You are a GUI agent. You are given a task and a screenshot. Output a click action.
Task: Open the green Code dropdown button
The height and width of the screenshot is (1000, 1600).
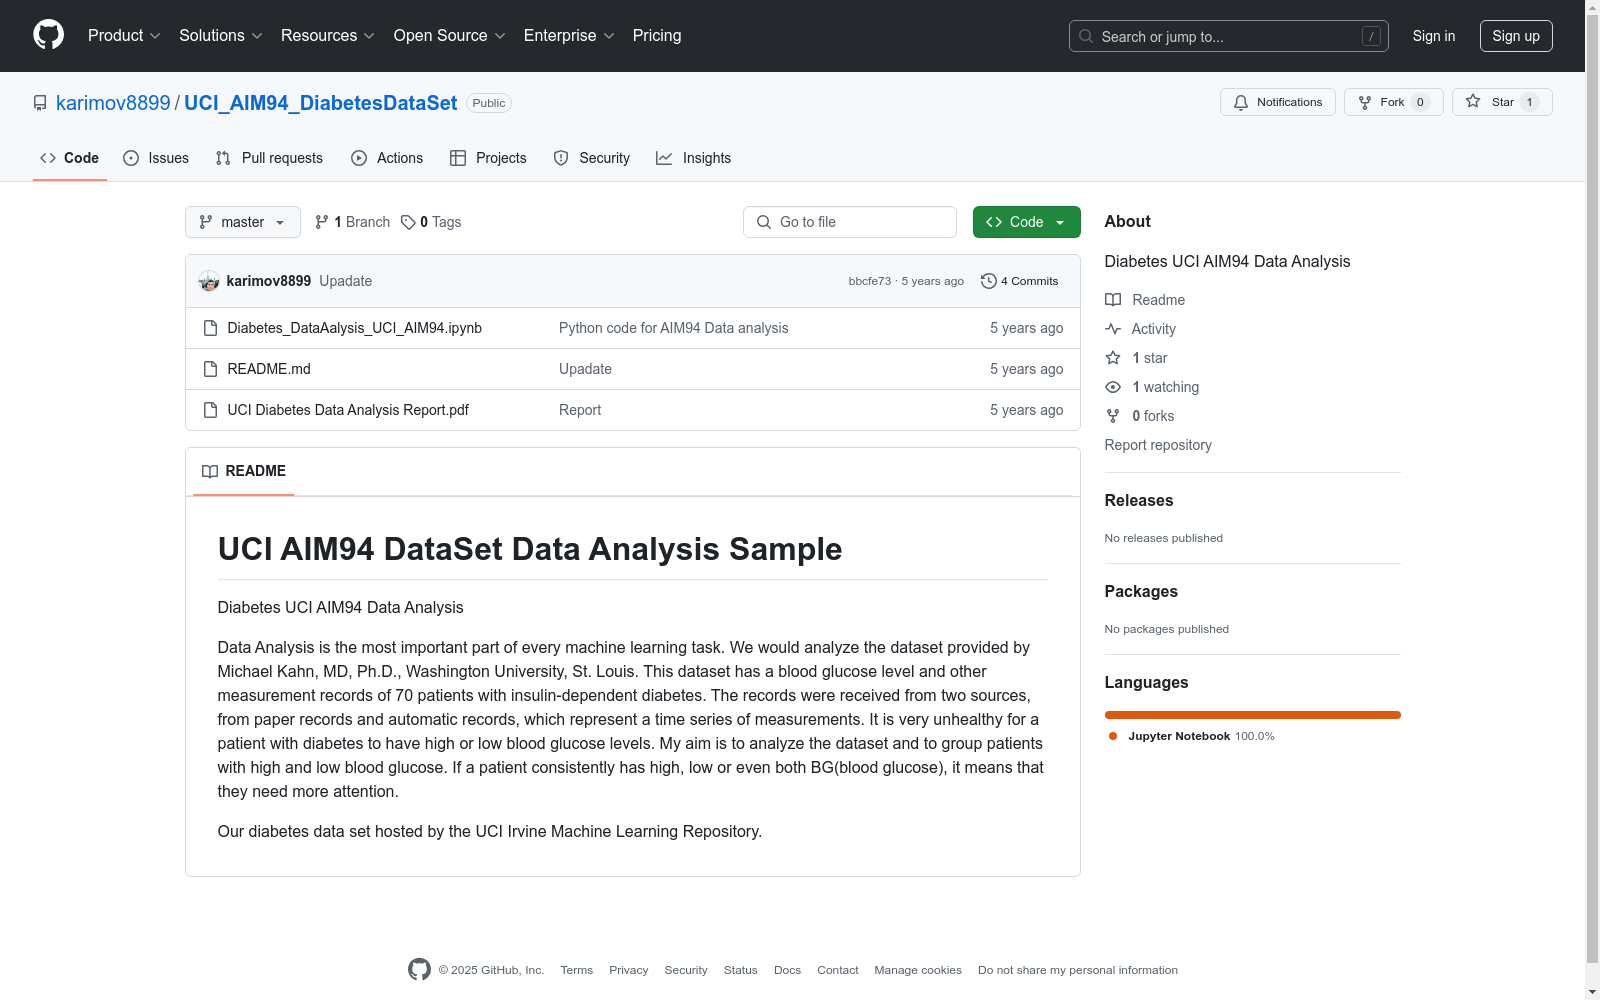[1026, 222]
